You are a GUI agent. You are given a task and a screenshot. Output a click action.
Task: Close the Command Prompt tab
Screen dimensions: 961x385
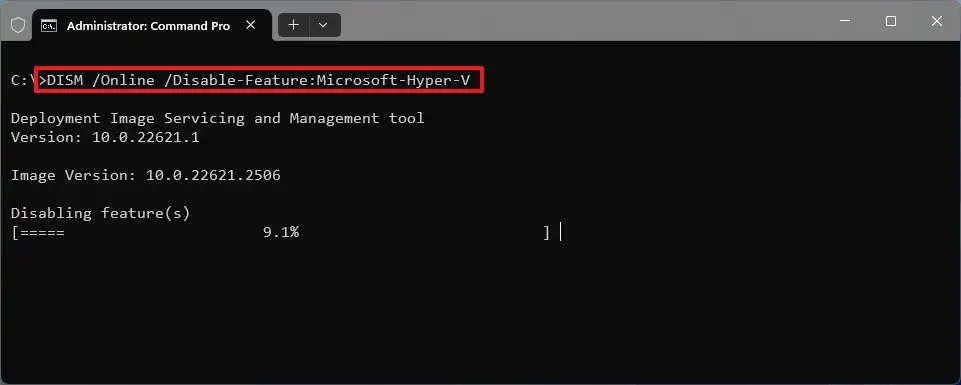(251, 25)
